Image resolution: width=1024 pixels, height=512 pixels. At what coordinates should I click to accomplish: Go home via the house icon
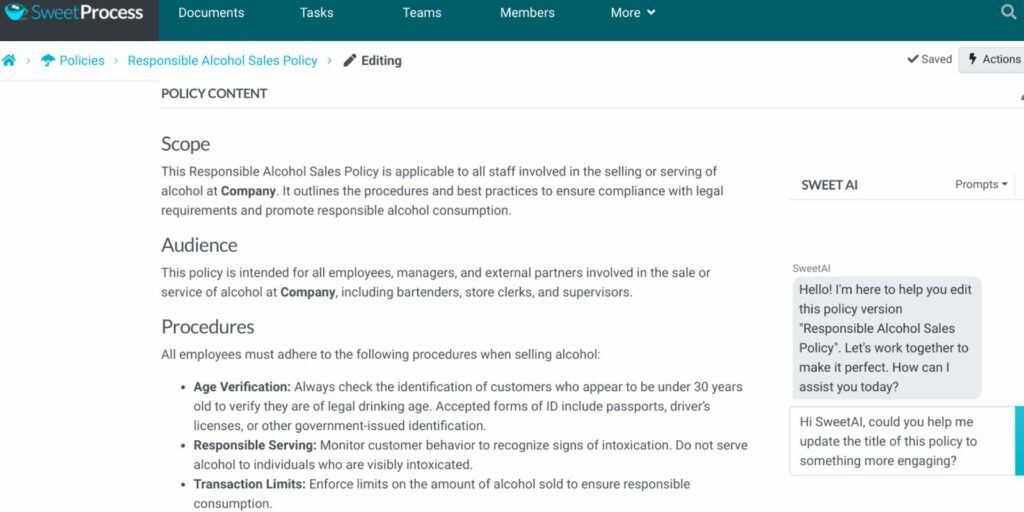click(x=8, y=61)
